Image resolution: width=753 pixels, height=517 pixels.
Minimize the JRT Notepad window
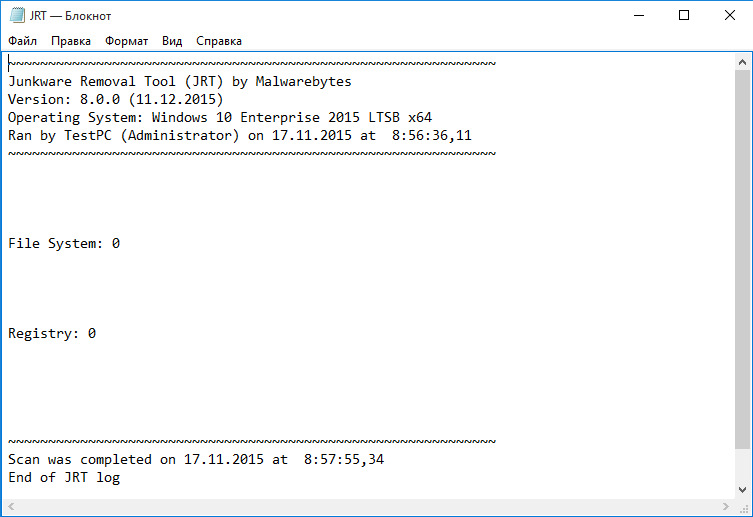click(x=638, y=15)
